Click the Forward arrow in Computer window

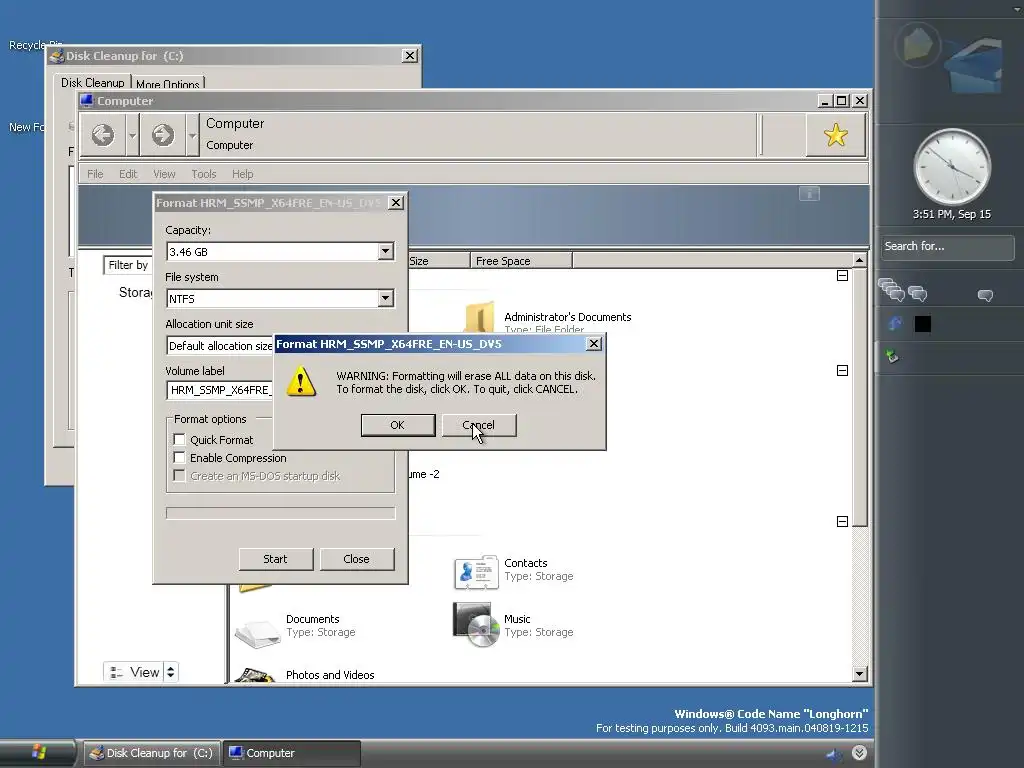163,135
